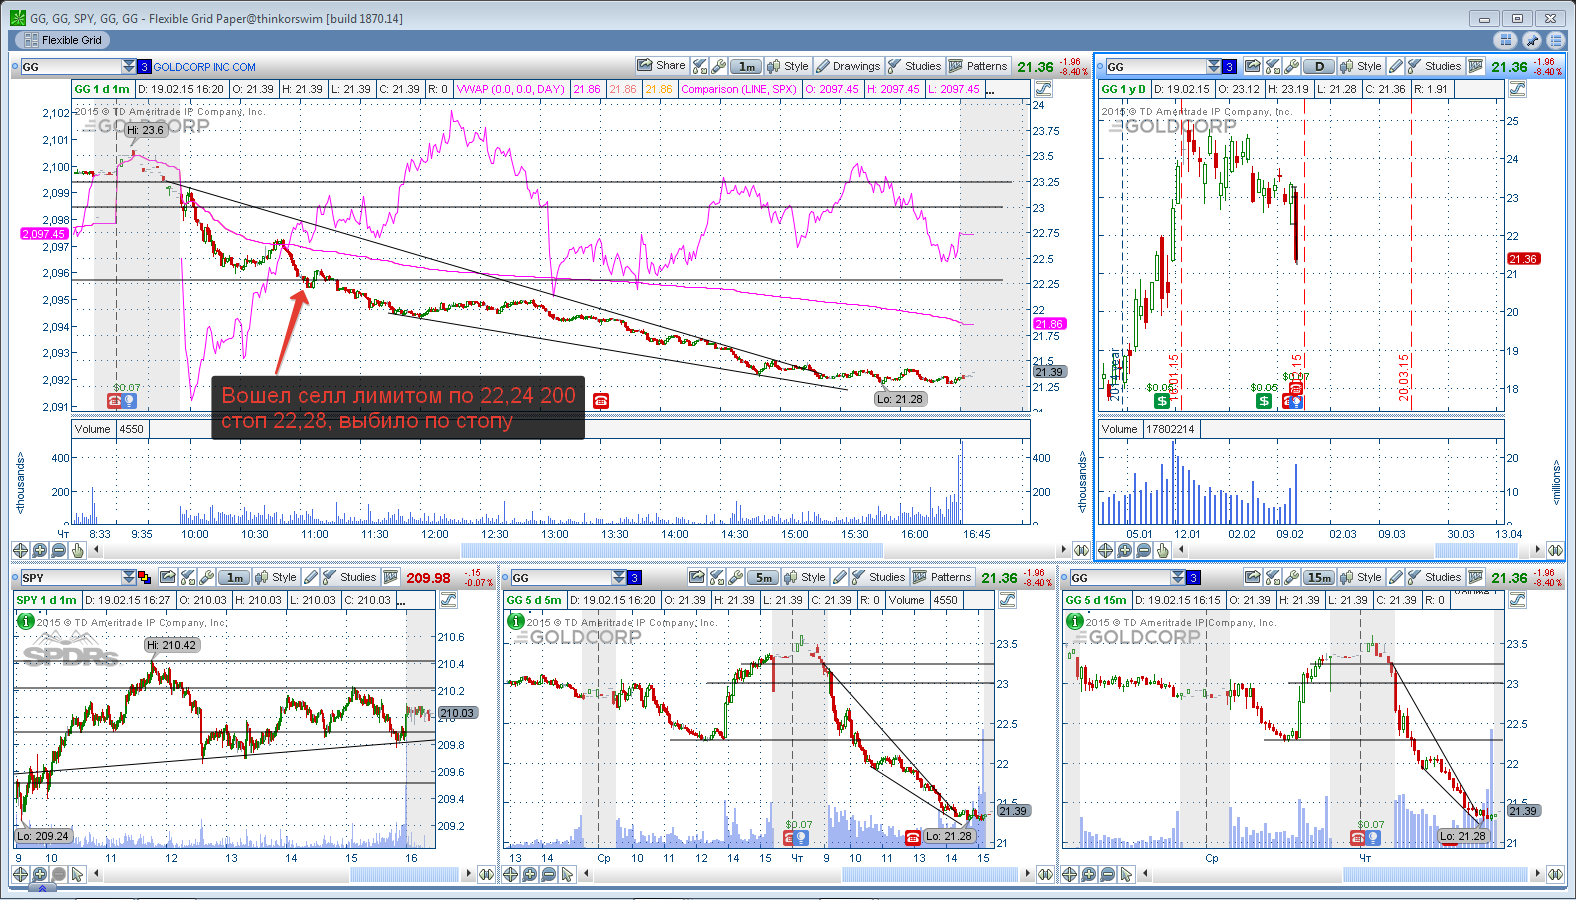Click share icon on daily GG chart
Image resolution: width=1576 pixels, height=900 pixels.
click(1253, 66)
